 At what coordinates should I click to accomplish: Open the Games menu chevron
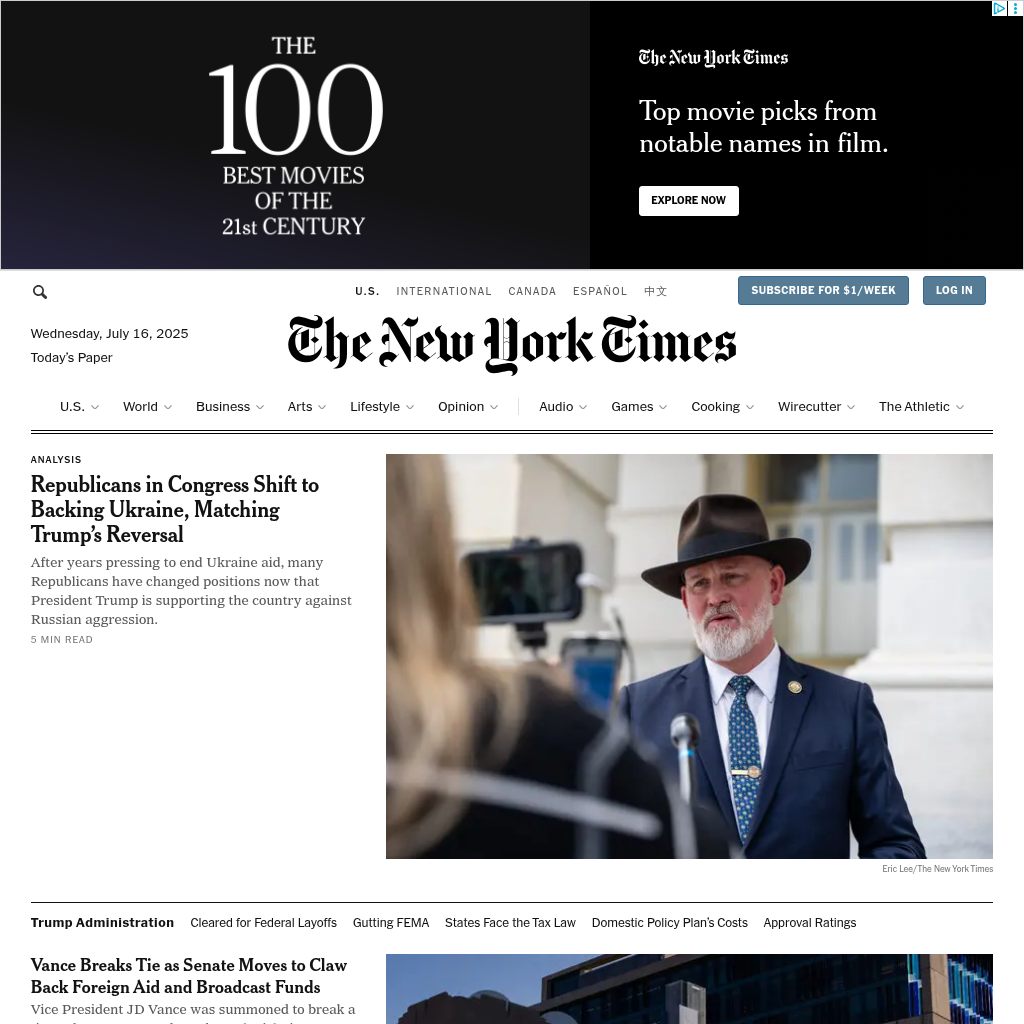[x=663, y=408]
